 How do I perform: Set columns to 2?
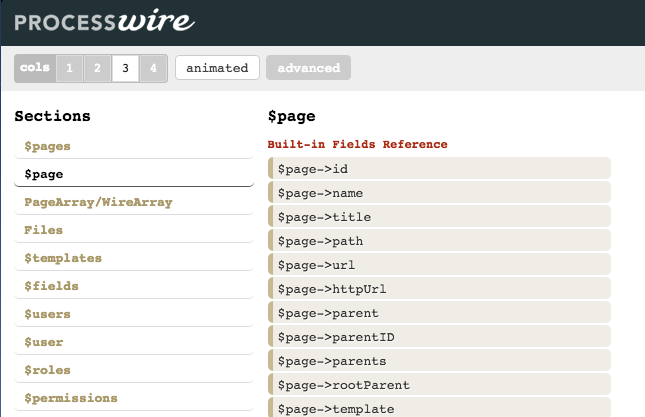pyautogui.click(x=97, y=68)
